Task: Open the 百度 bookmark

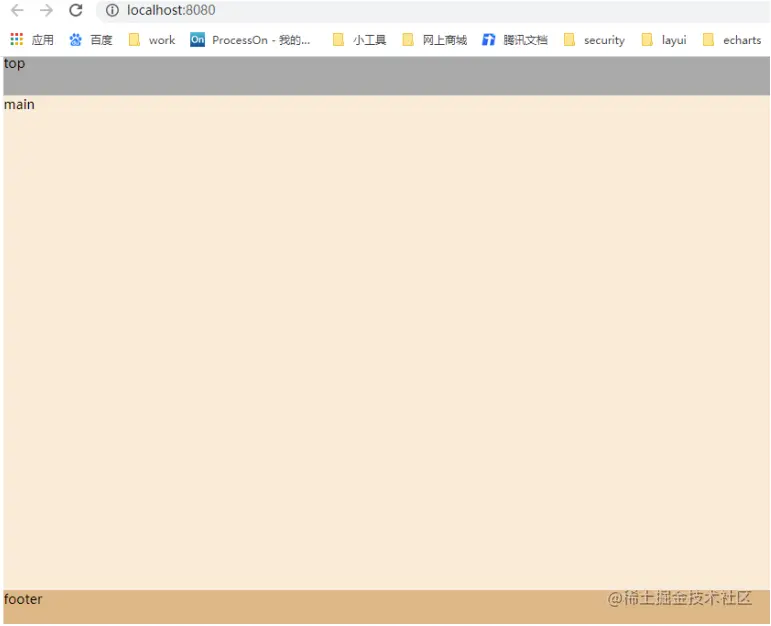Action: coord(91,40)
